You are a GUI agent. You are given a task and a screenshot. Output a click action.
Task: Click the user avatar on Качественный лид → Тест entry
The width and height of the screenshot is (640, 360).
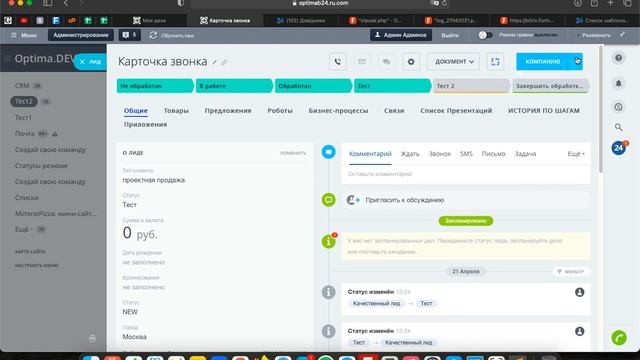coord(580,292)
